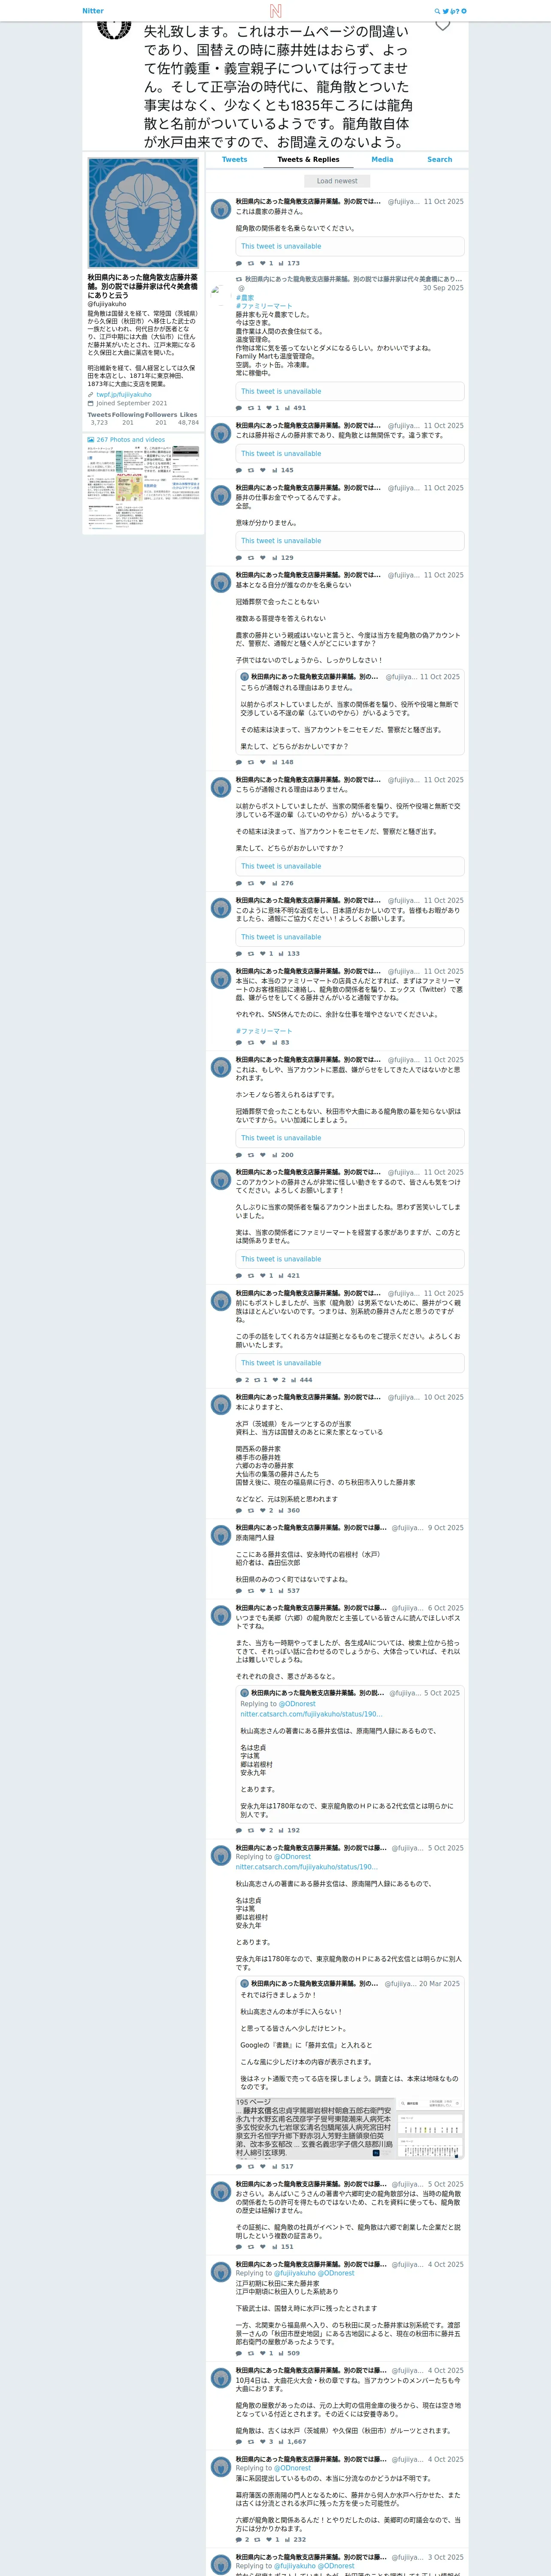Click the heart icon on the tweet with 173 views
Image resolution: width=551 pixels, height=2576 pixels.
click(x=263, y=264)
